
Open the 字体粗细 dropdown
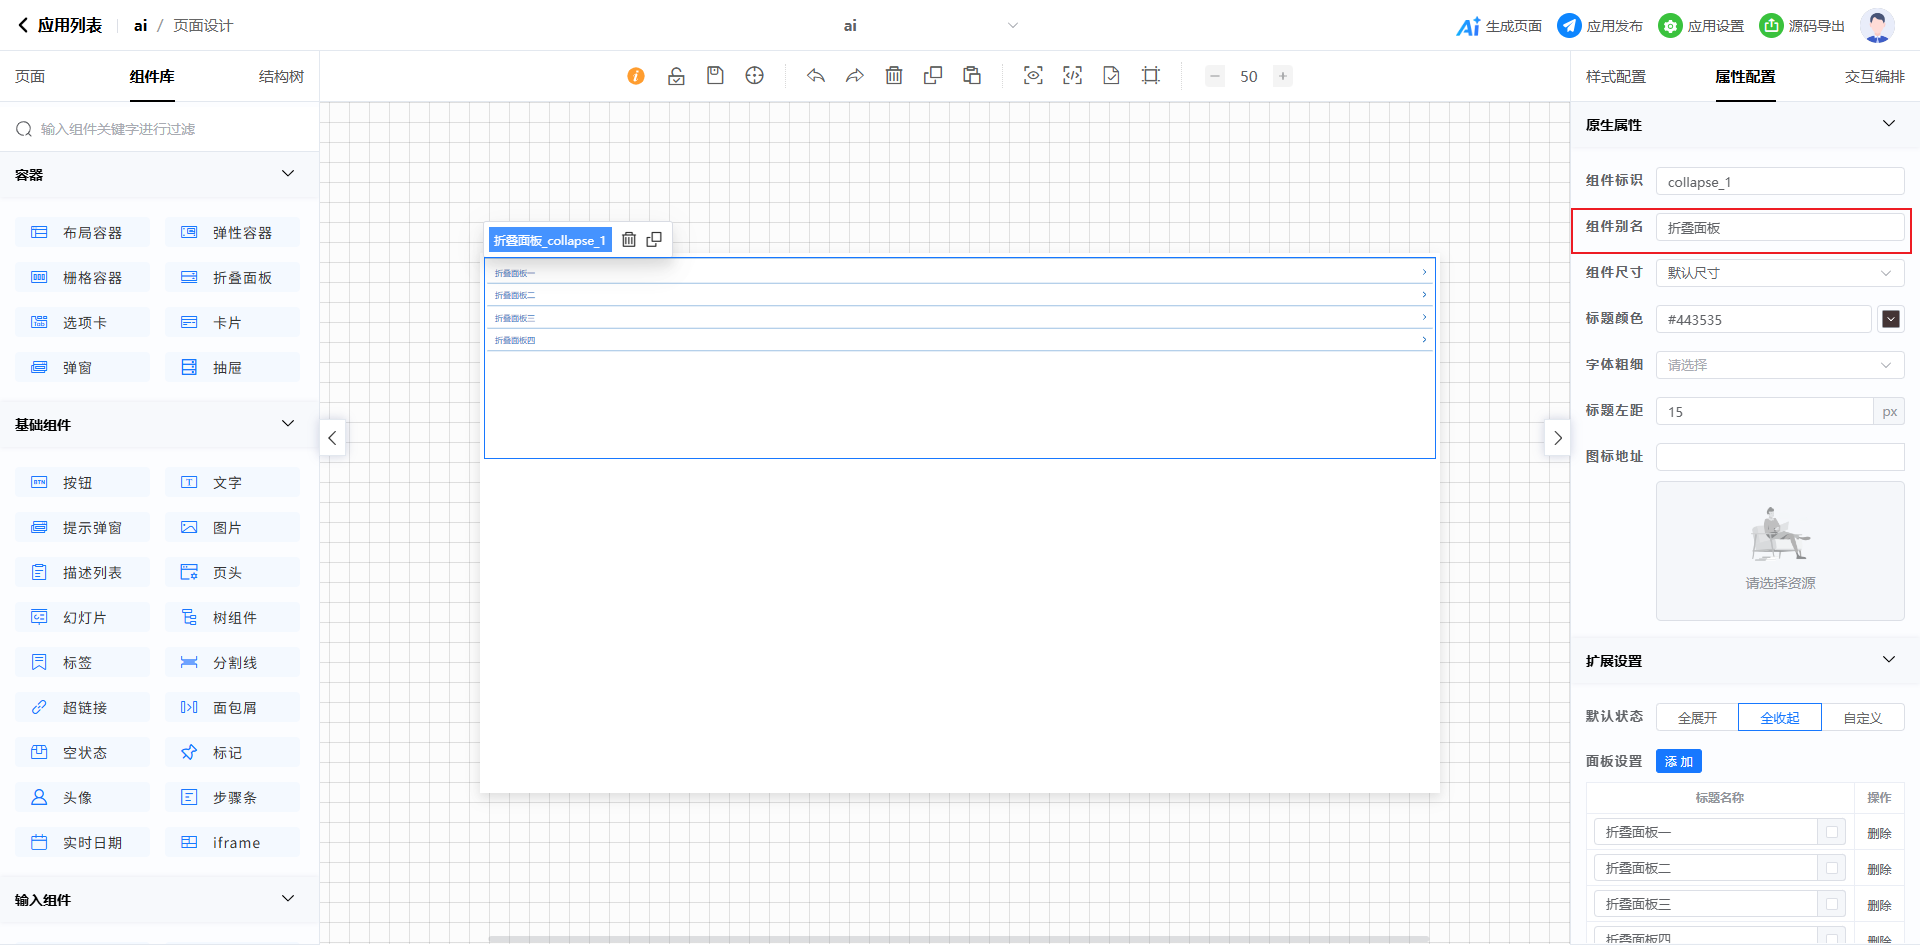click(1779, 365)
